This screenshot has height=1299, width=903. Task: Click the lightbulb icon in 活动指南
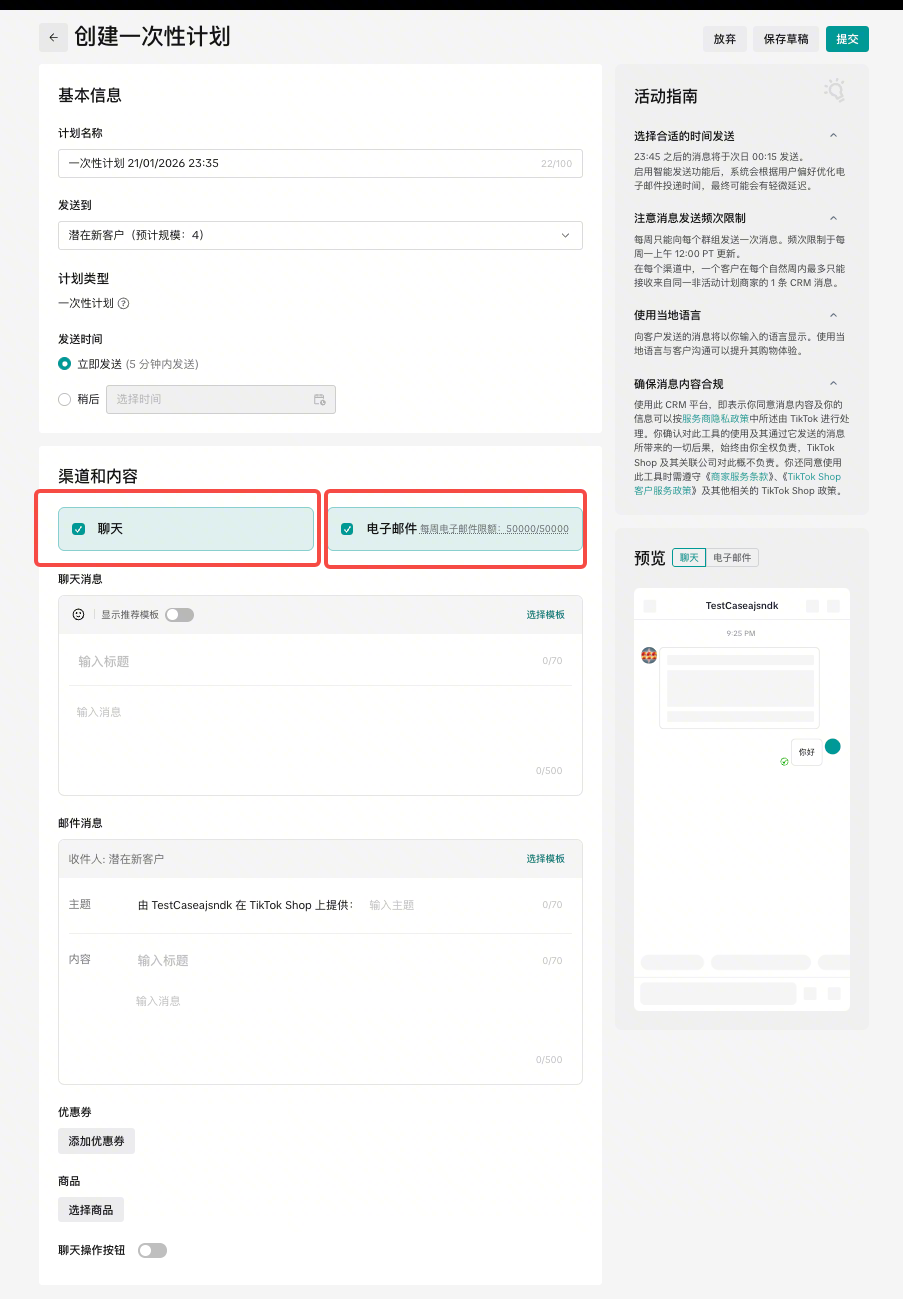(834, 92)
